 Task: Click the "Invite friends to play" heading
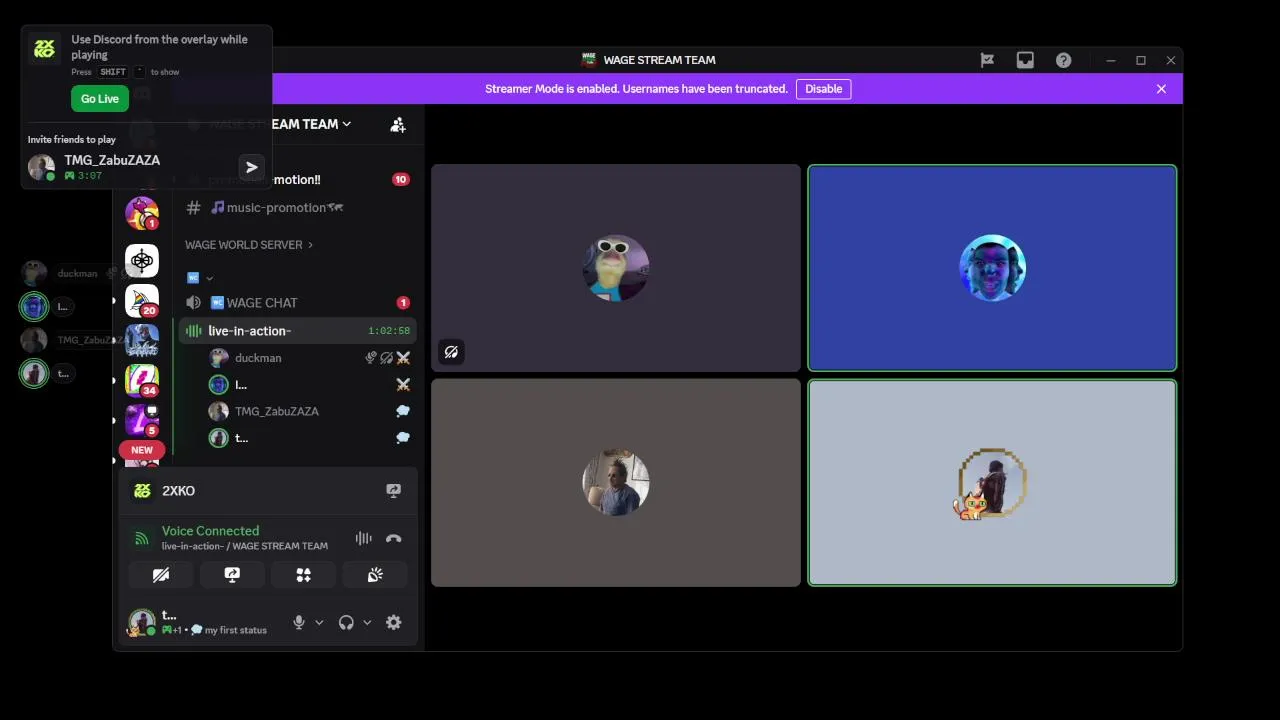[x=72, y=140]
